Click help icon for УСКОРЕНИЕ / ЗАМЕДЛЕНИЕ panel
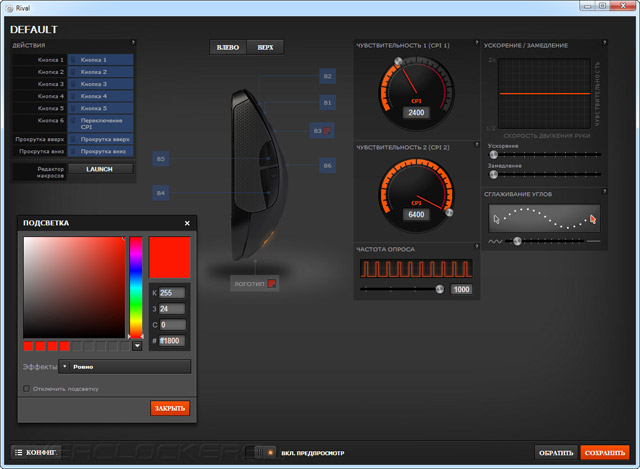This screenshot has height=469, width=640. click(x=604, y=42)
